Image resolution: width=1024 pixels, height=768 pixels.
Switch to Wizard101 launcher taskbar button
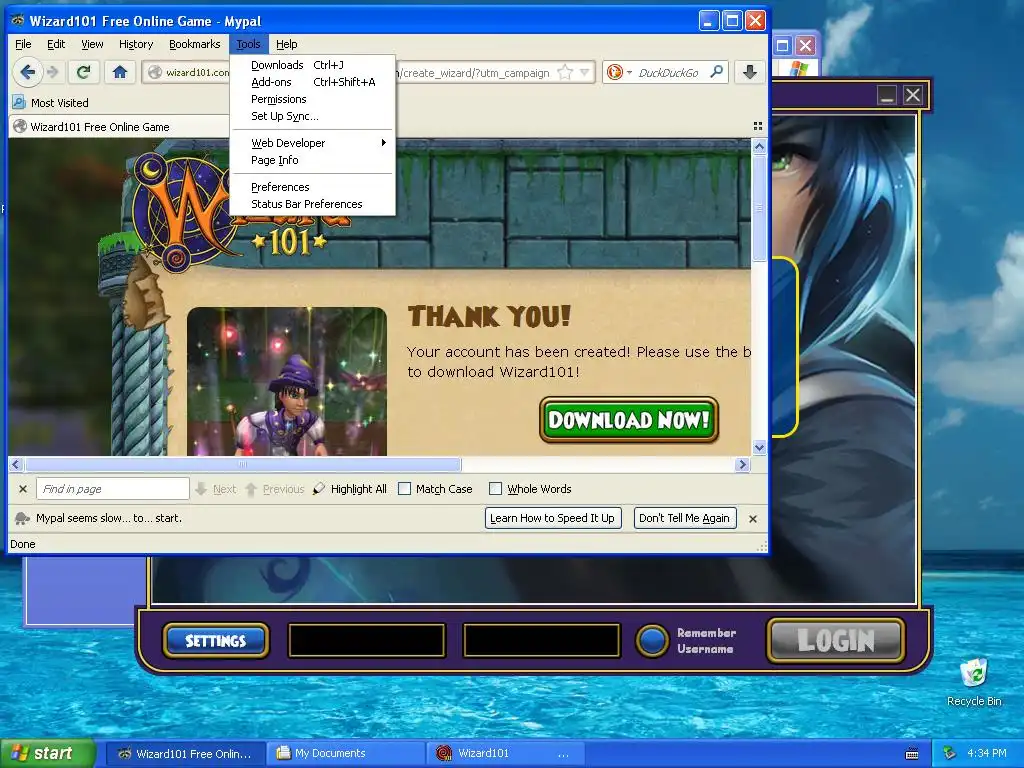[x=505, y=754]
